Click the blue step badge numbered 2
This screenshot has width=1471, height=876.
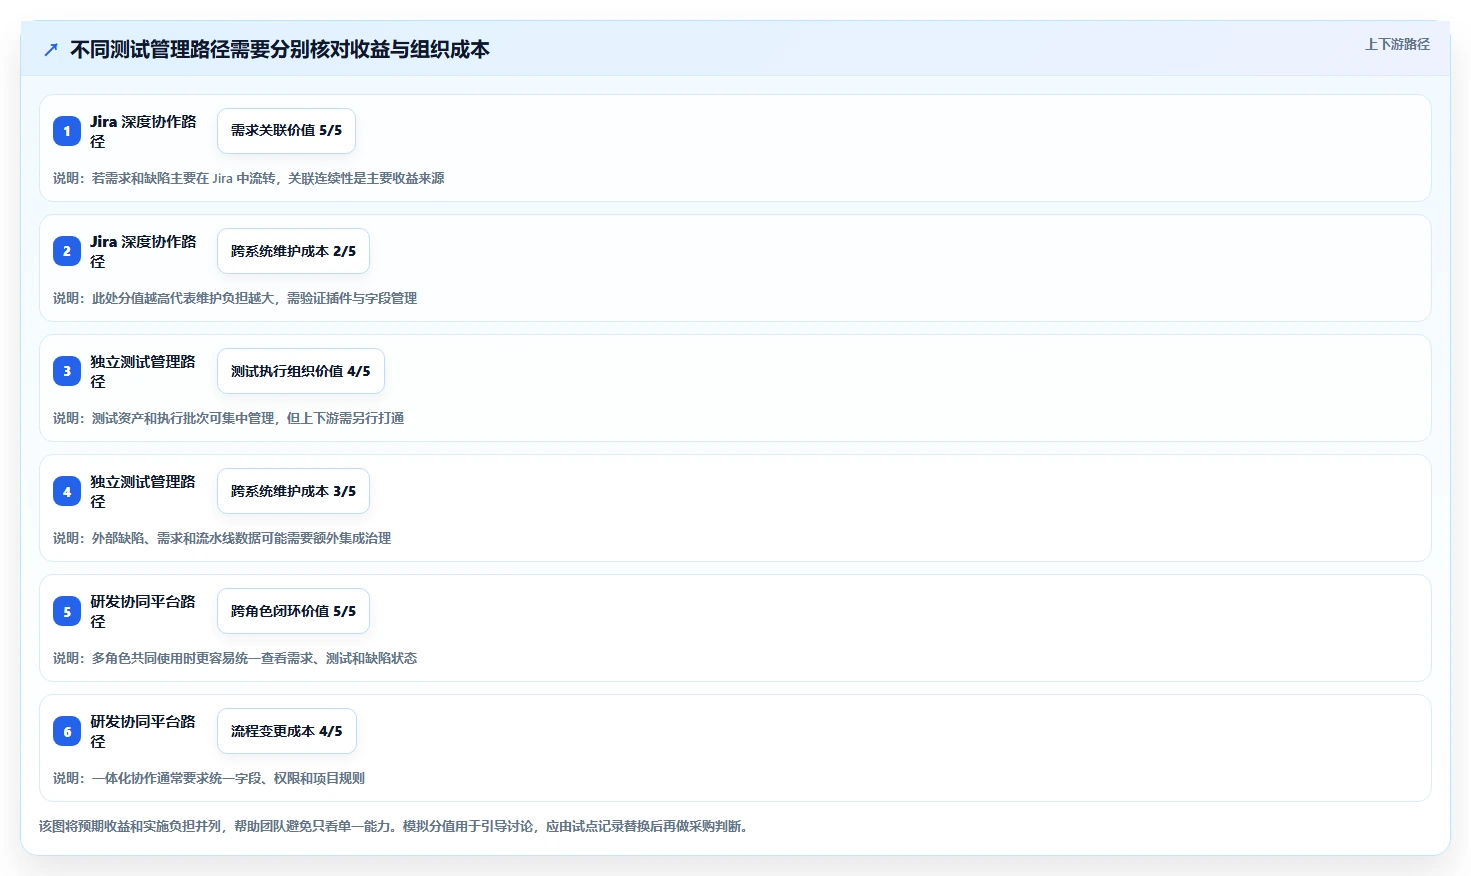pos(67,251)
